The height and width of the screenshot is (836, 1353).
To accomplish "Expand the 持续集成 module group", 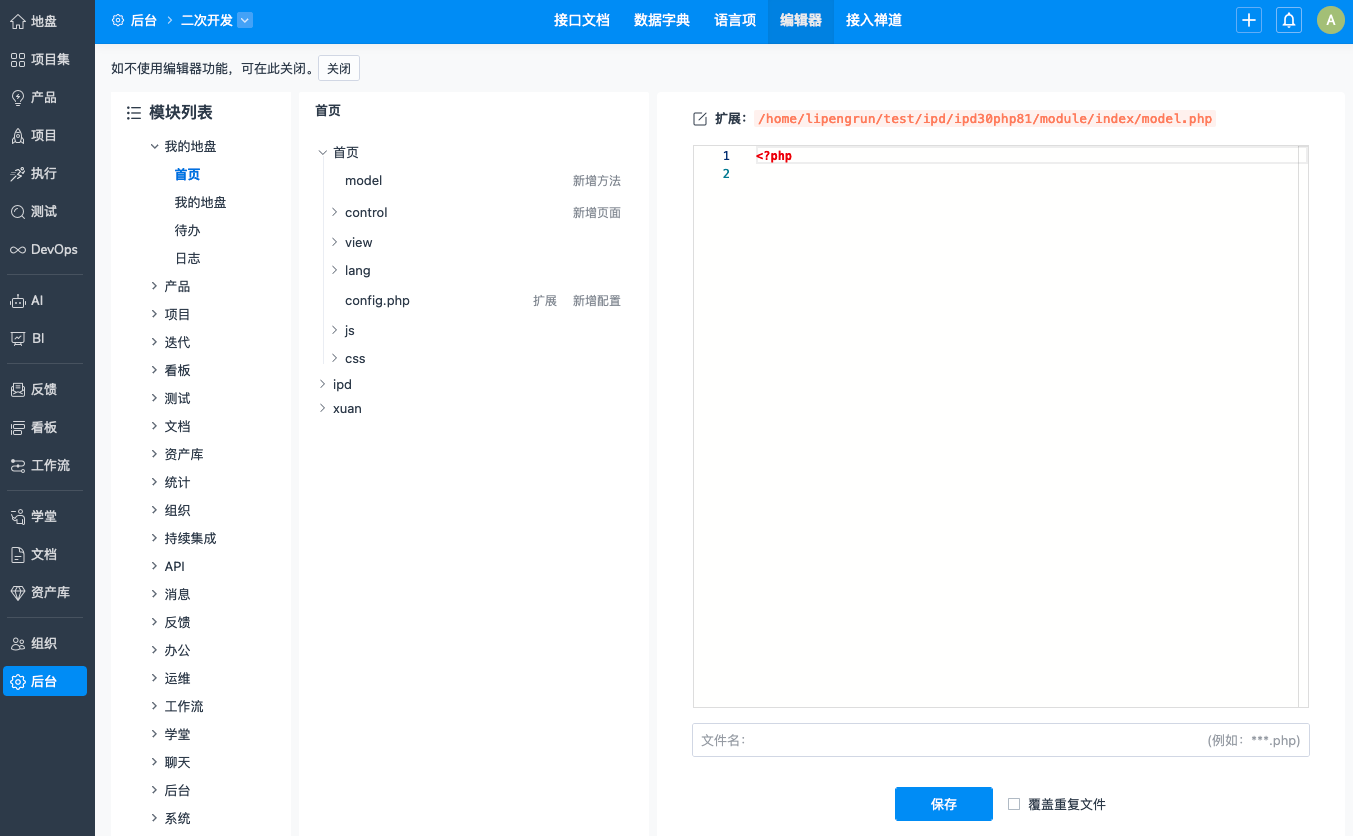I will pyautogui.click(x=154, y=539).
